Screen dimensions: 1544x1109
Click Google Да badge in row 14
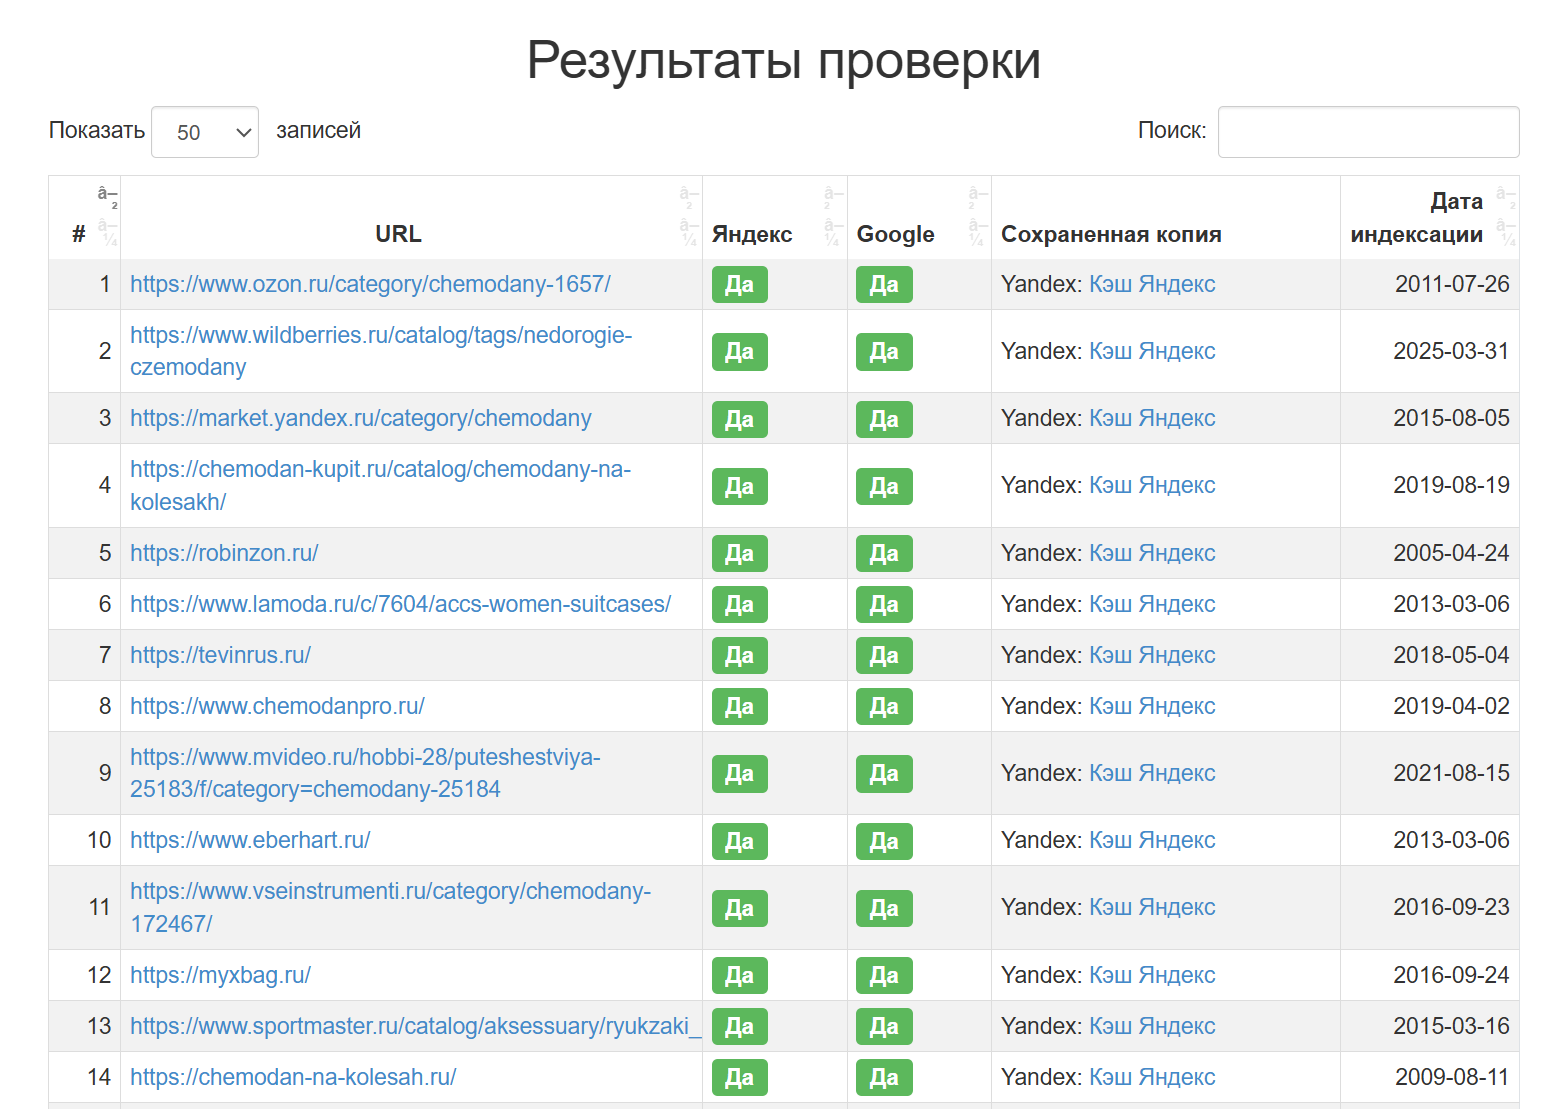[x=884, y=1077]
